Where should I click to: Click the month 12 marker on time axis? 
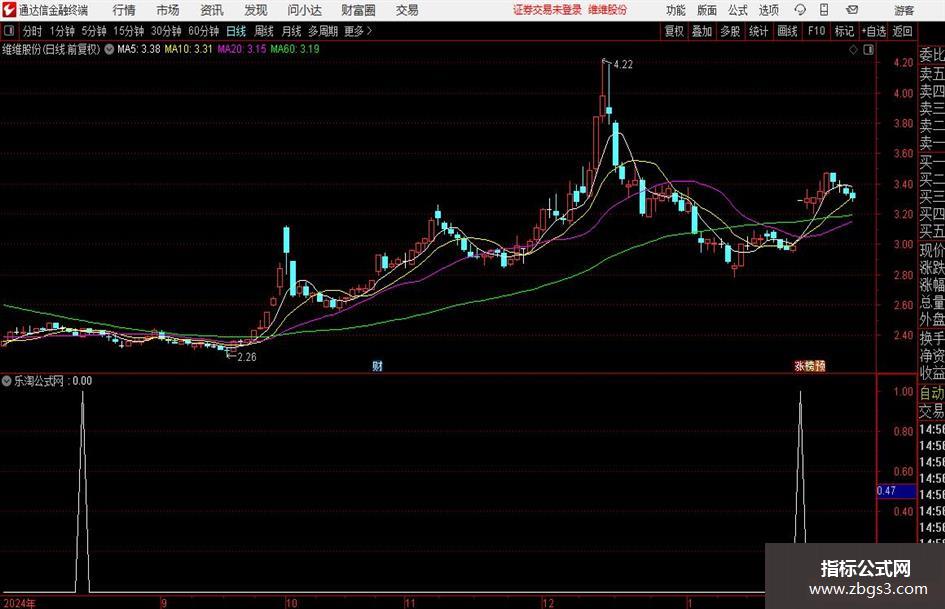pos(548,603)
